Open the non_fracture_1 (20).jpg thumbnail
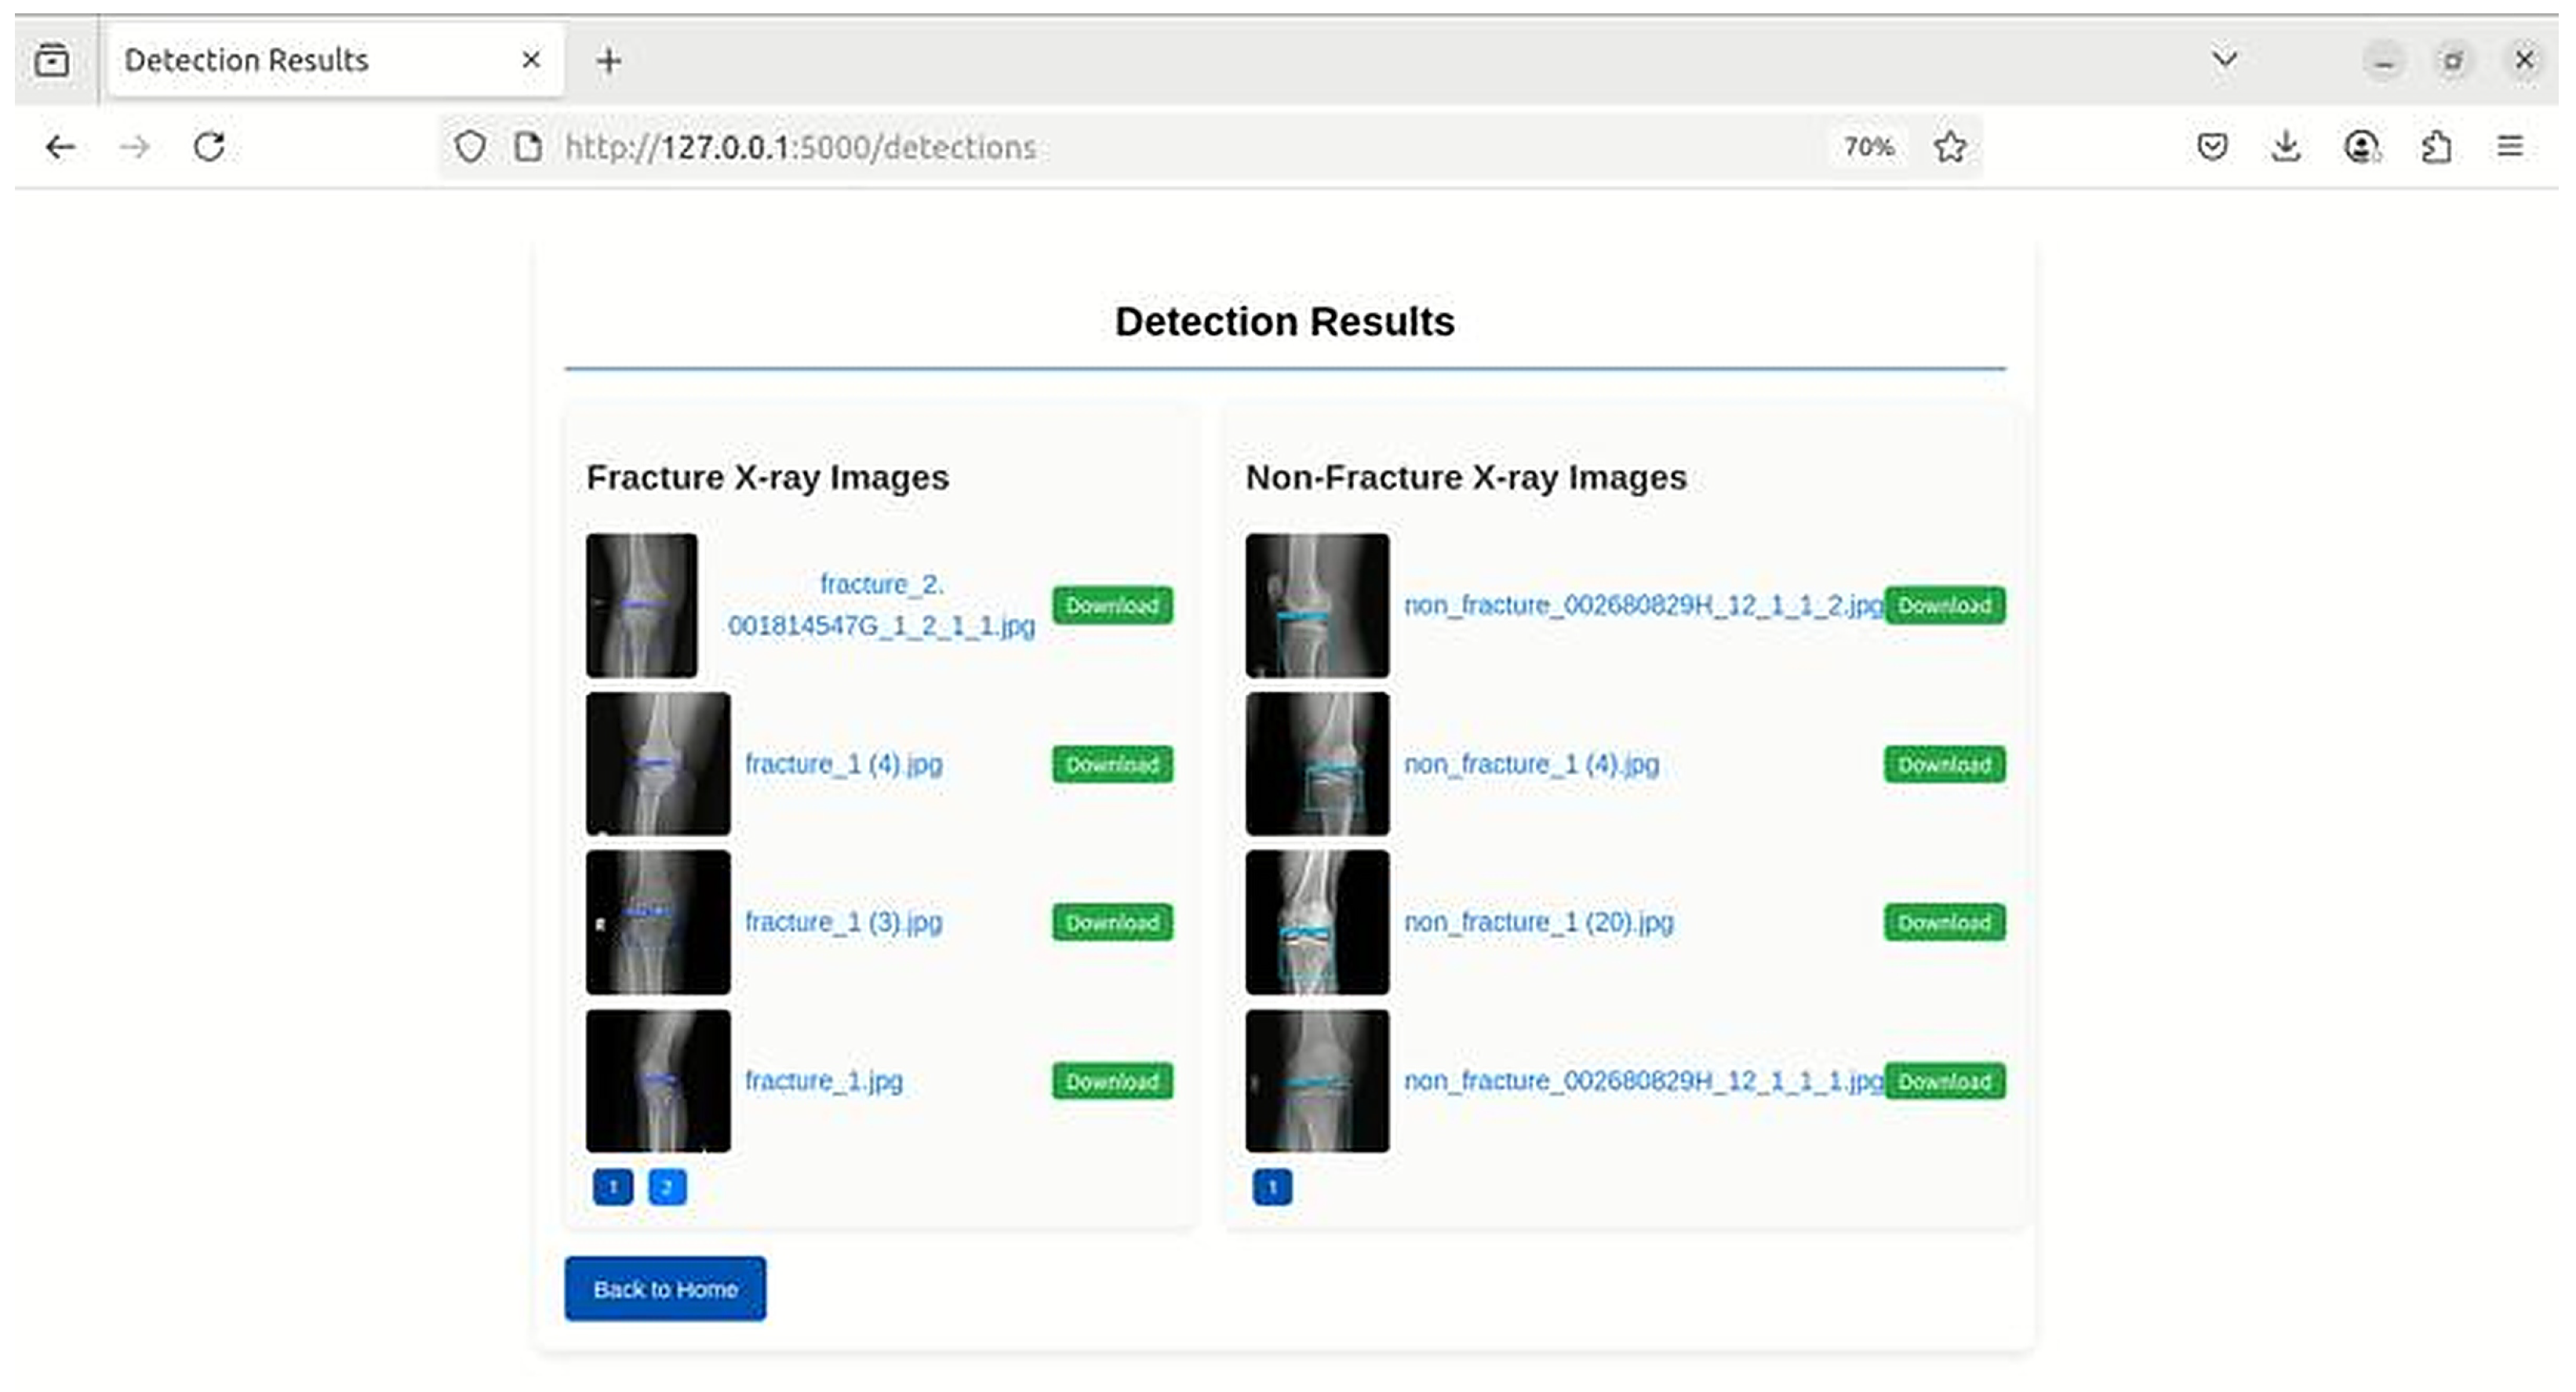 coord(1317,922)
